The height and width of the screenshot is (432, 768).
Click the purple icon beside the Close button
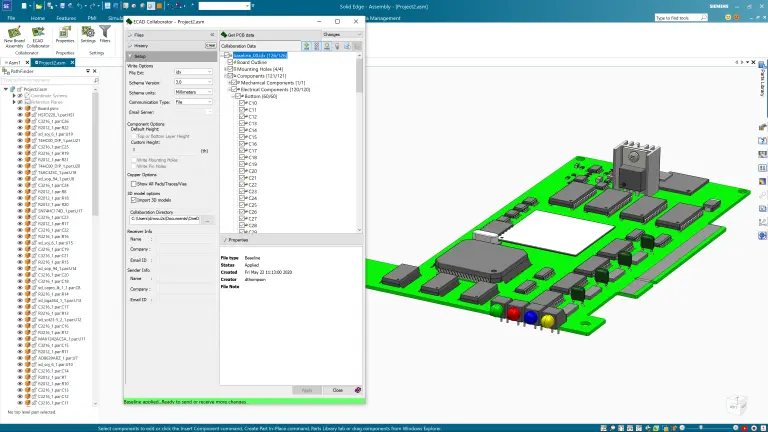pos(358,390)
